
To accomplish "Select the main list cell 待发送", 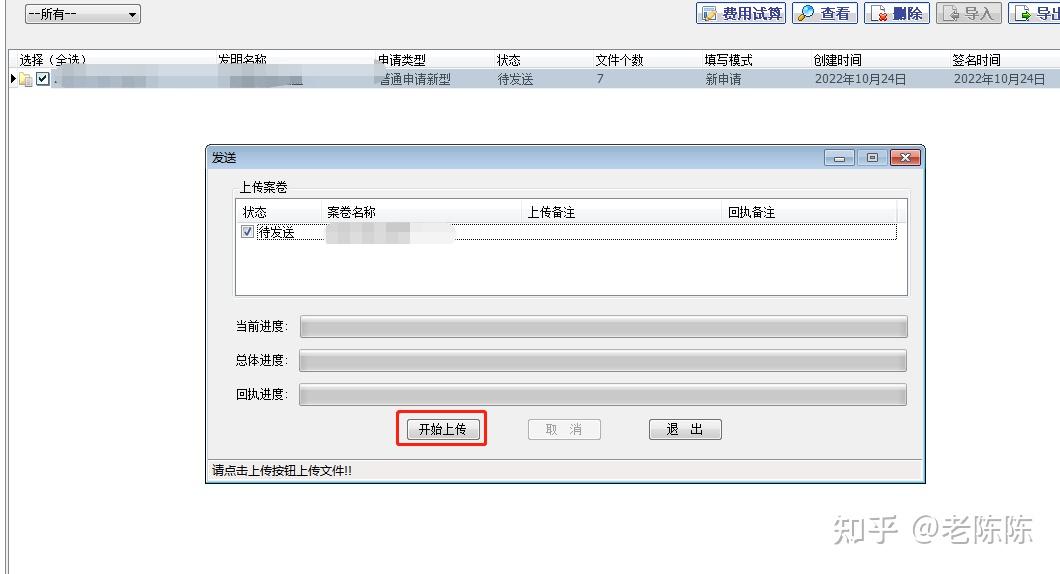I will [x=515, y=79].
